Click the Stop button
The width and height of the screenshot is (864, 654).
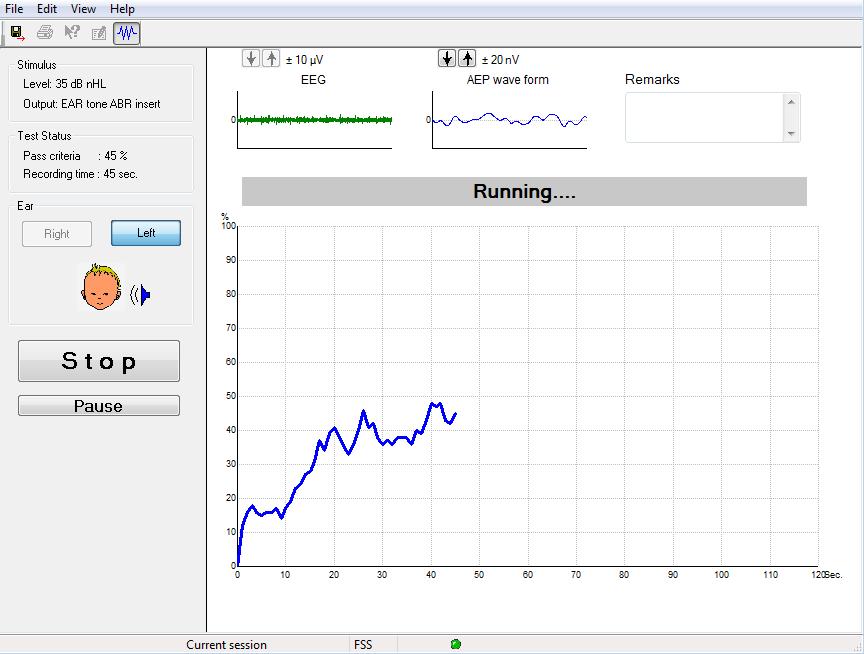point(99,361)
